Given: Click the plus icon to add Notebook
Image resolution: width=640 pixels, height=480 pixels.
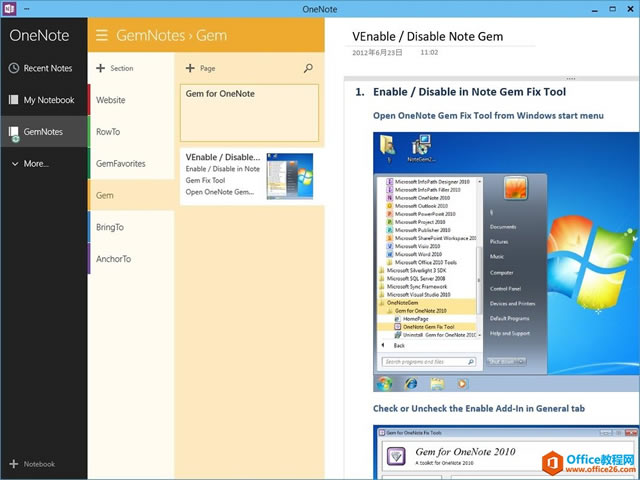Looking at the screenshot, I should 13,464.
